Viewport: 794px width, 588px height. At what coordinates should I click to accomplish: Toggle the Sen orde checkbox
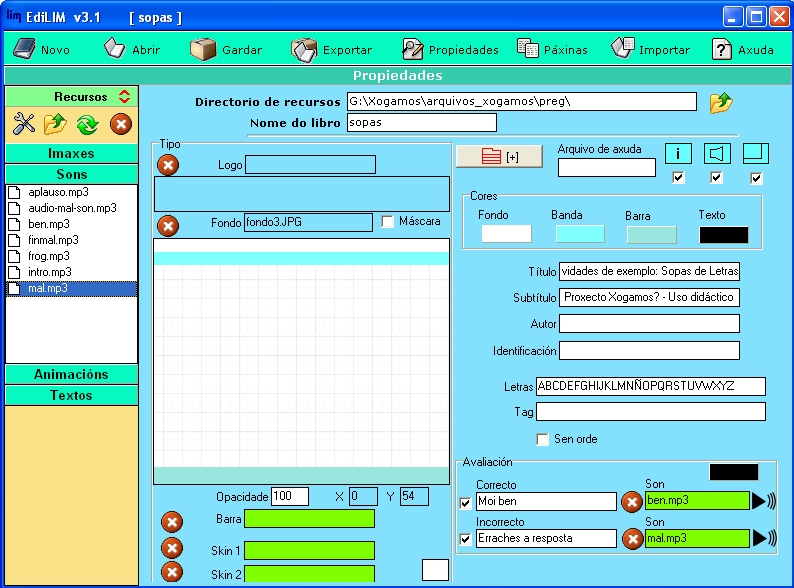543,439
